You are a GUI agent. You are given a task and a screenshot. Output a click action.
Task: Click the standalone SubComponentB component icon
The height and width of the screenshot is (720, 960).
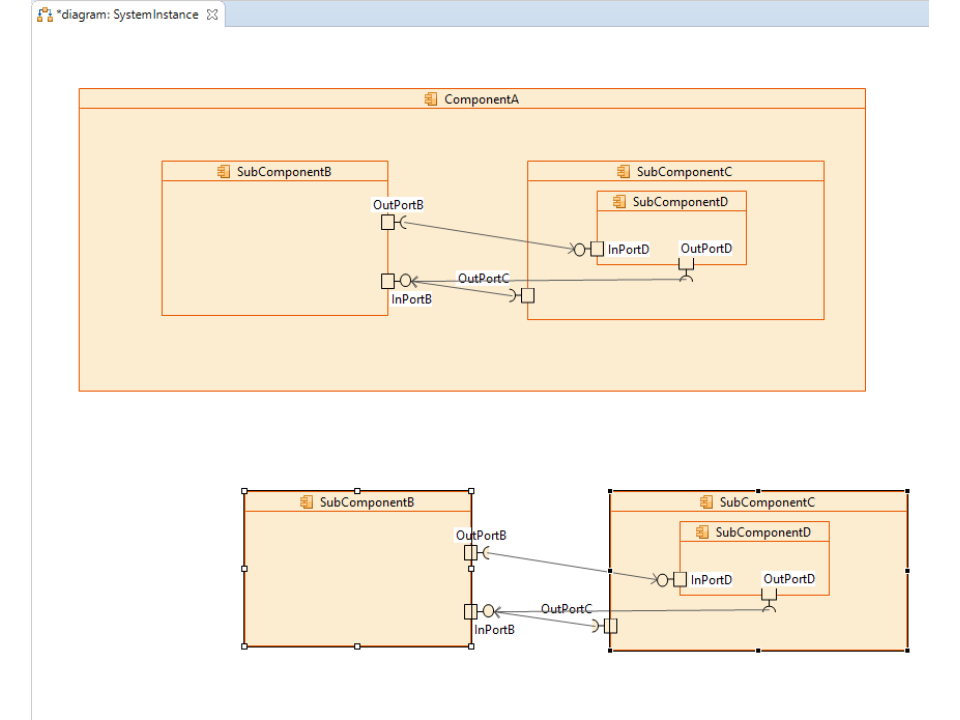click(307, 502)
